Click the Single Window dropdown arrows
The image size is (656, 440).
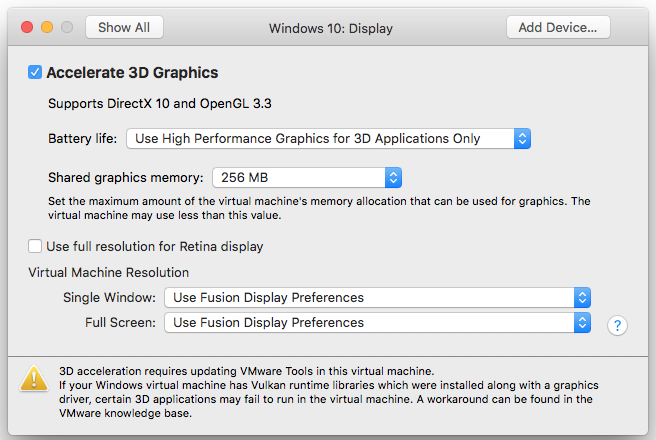coord(582,298)
